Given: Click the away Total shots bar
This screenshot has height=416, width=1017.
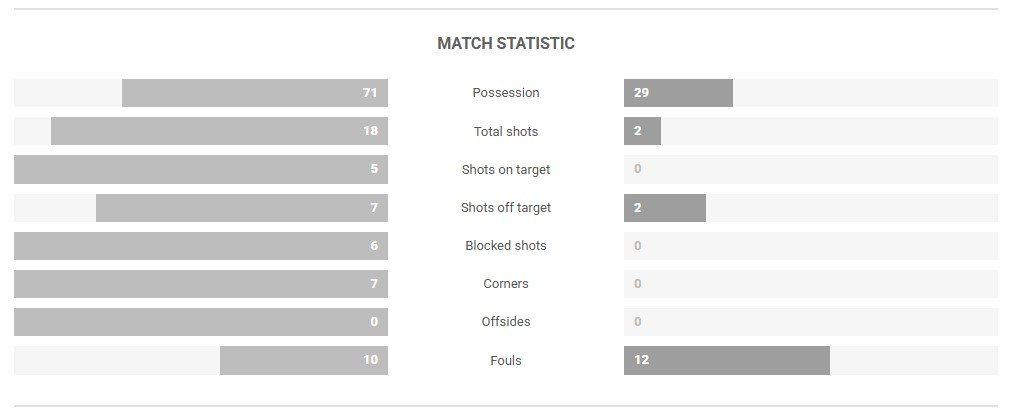Looking at the screenshot, I should (642, 131).
